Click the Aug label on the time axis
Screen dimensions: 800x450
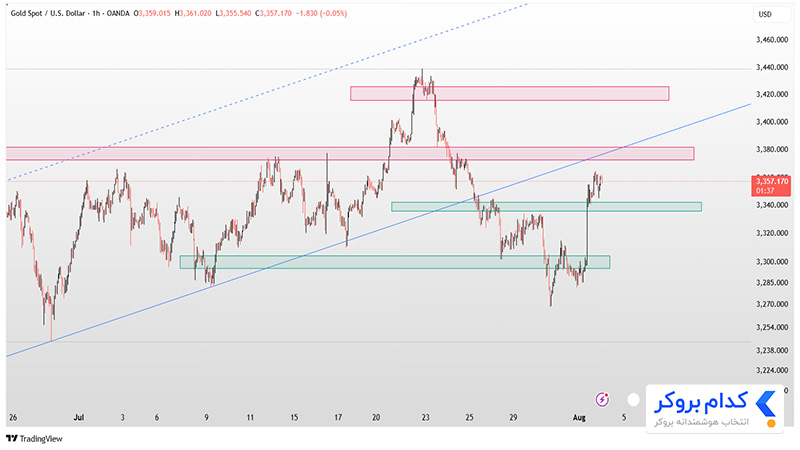pos(579,417)
